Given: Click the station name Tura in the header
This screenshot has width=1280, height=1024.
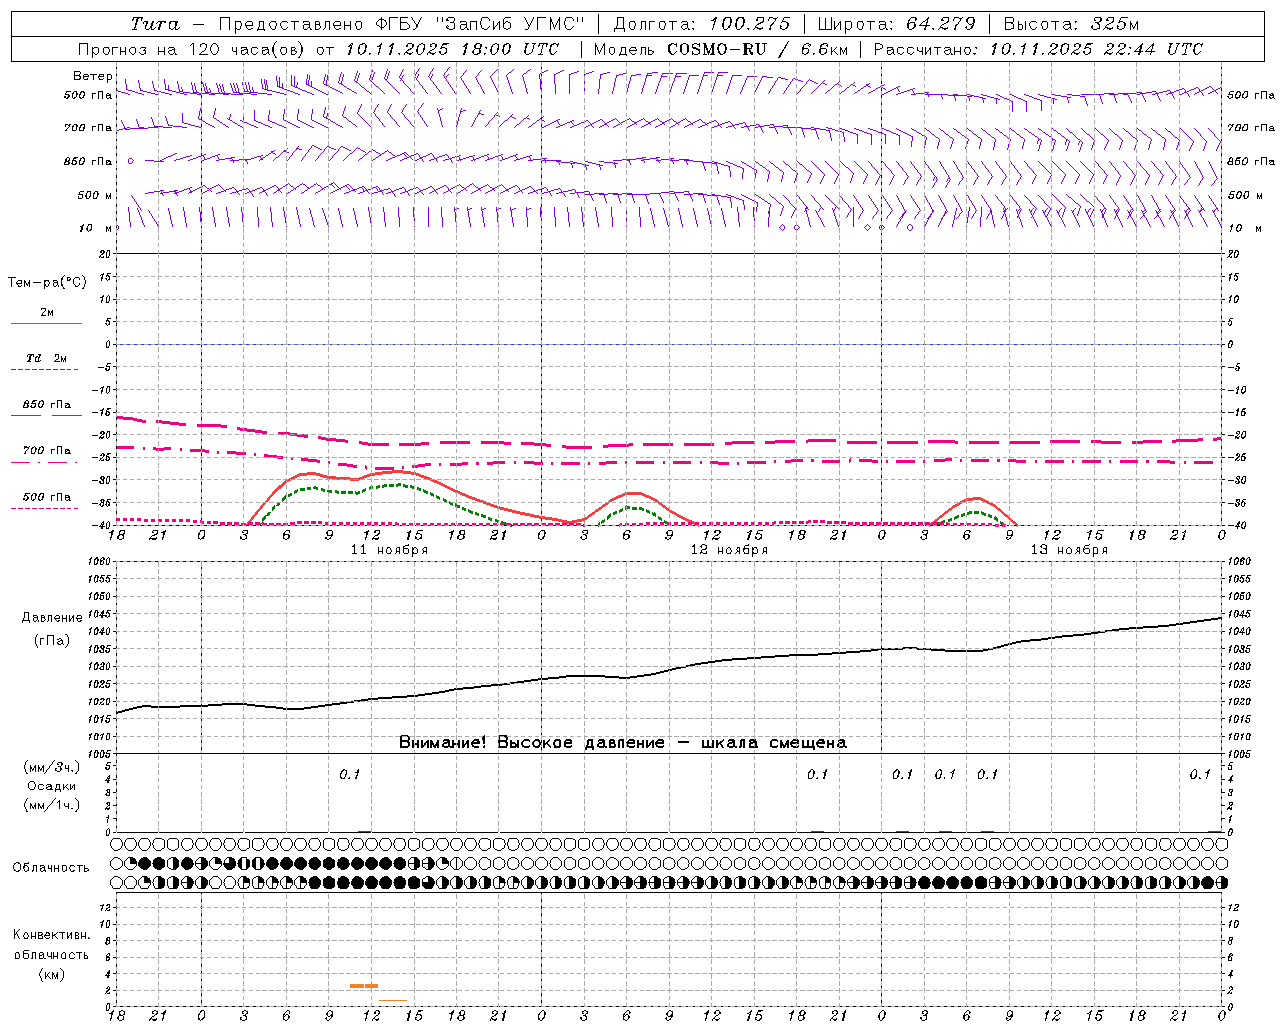Looking at the screenshot, I should click(155, 24).
